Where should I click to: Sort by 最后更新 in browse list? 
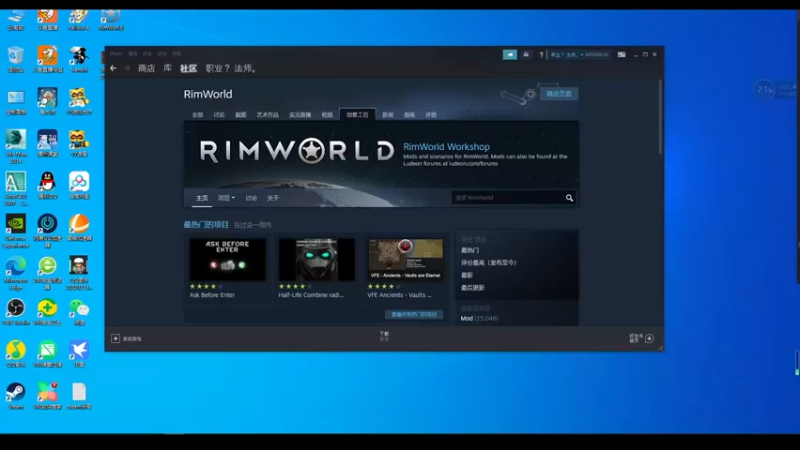click(x=472, y=288)
